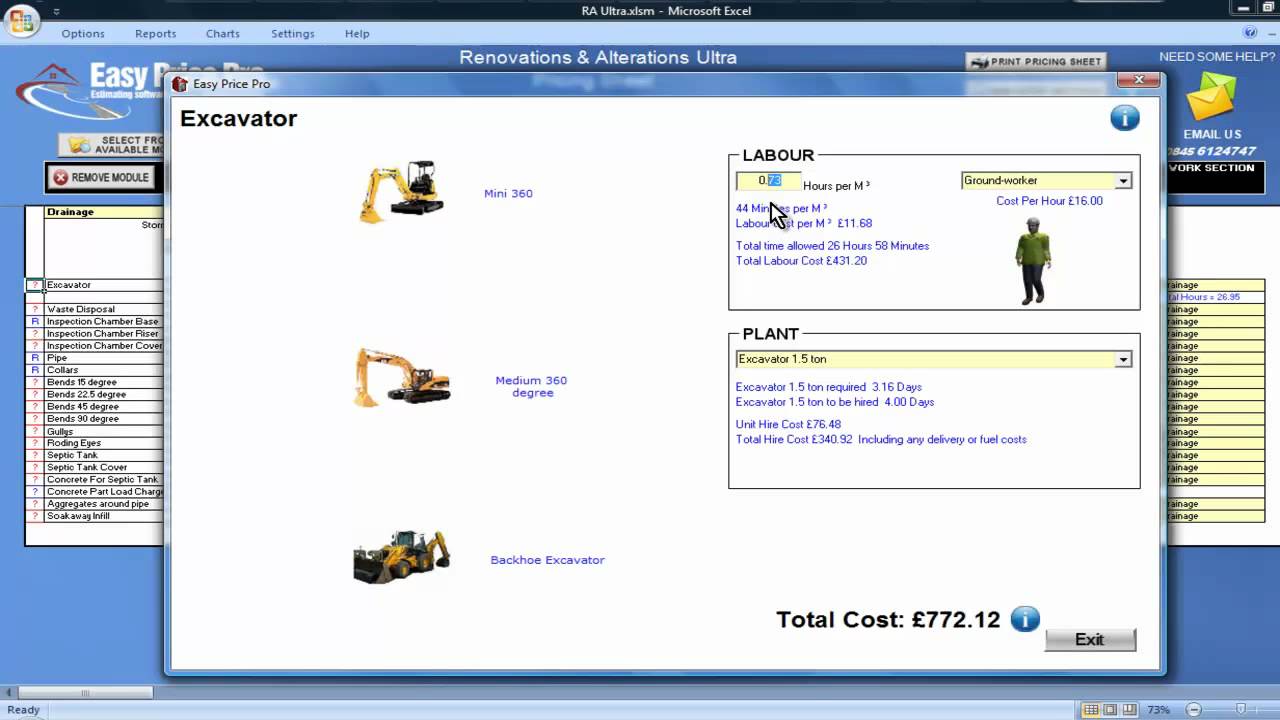Click the Print Pricing Sheet button
1280x720 pixels.
pos(1036,62)
